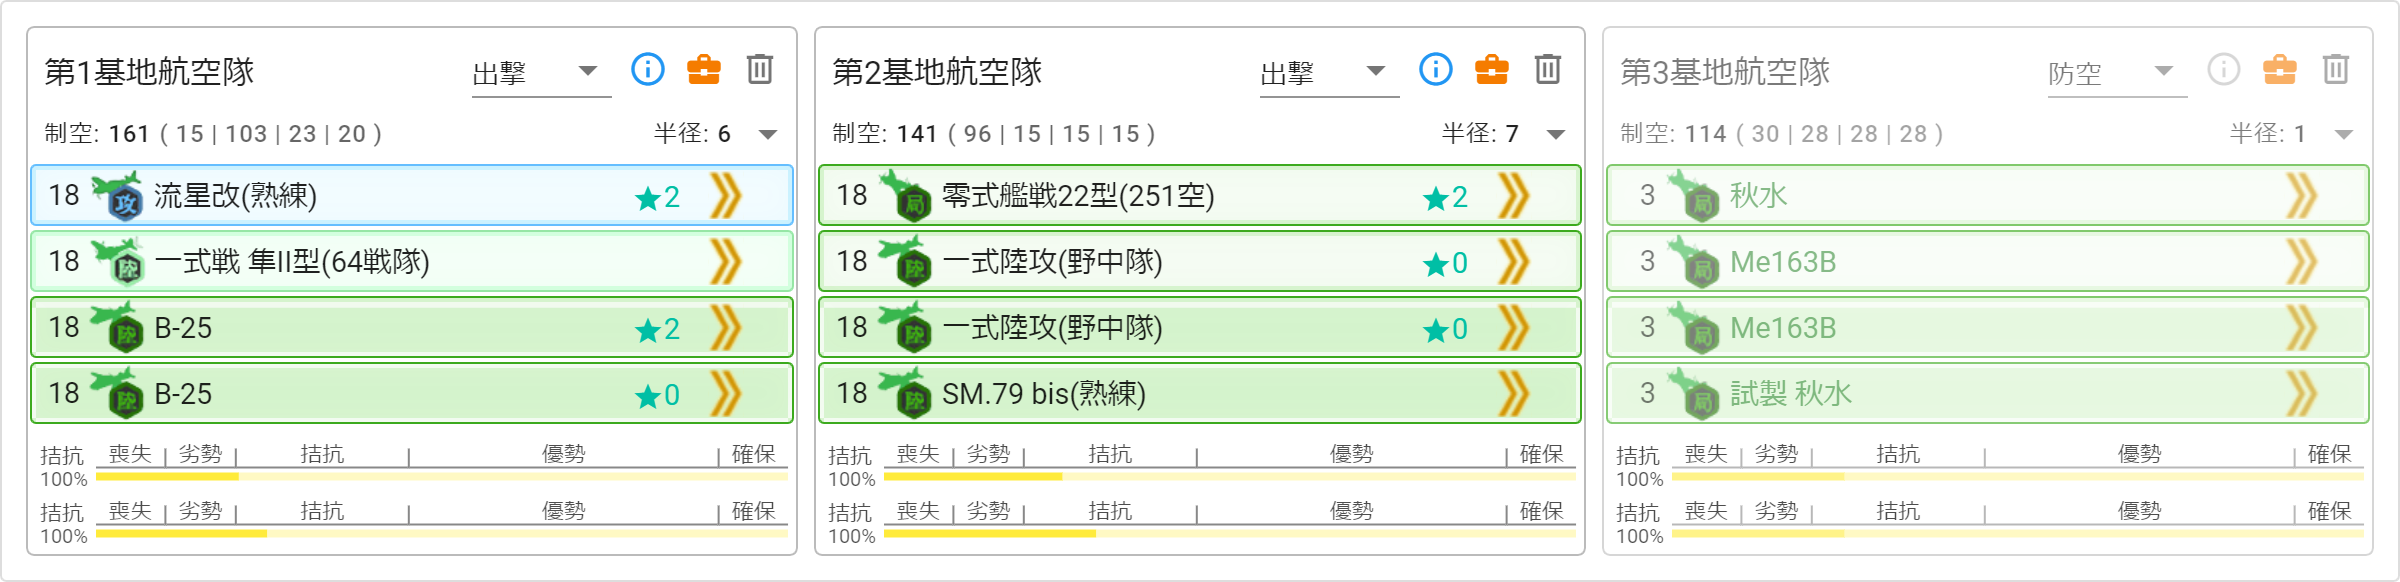The width and height of the screenshot is (2400, 582).
Task: Click first air-state bar of 第1基地航空隊
Action: (x=442, y=477)
